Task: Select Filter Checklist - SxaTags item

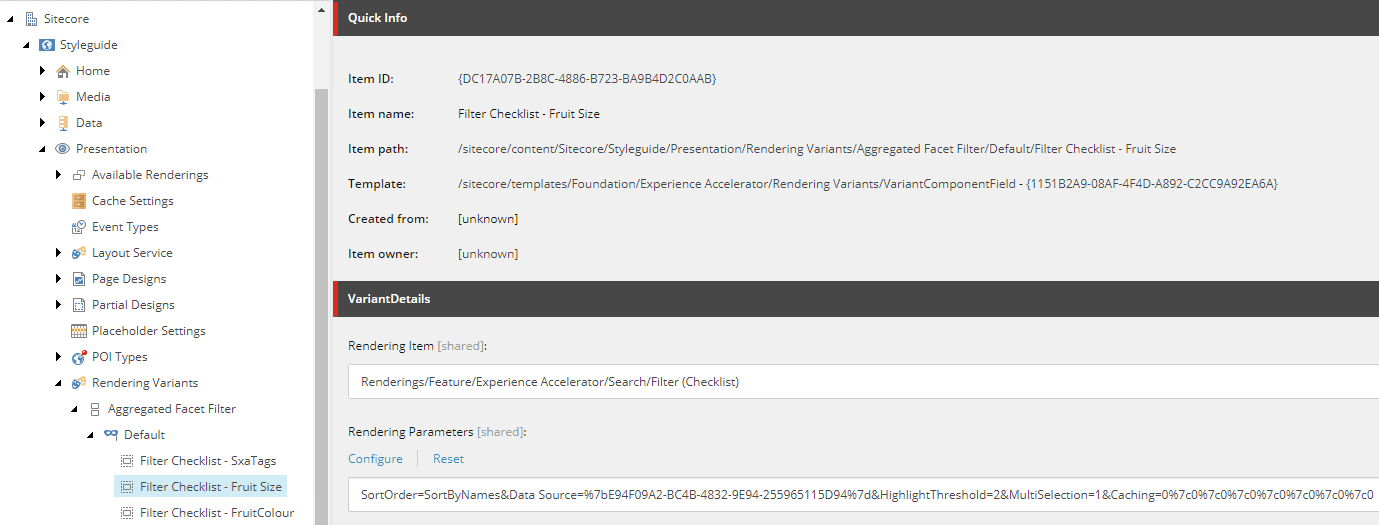Action: [x=207, y=461]
